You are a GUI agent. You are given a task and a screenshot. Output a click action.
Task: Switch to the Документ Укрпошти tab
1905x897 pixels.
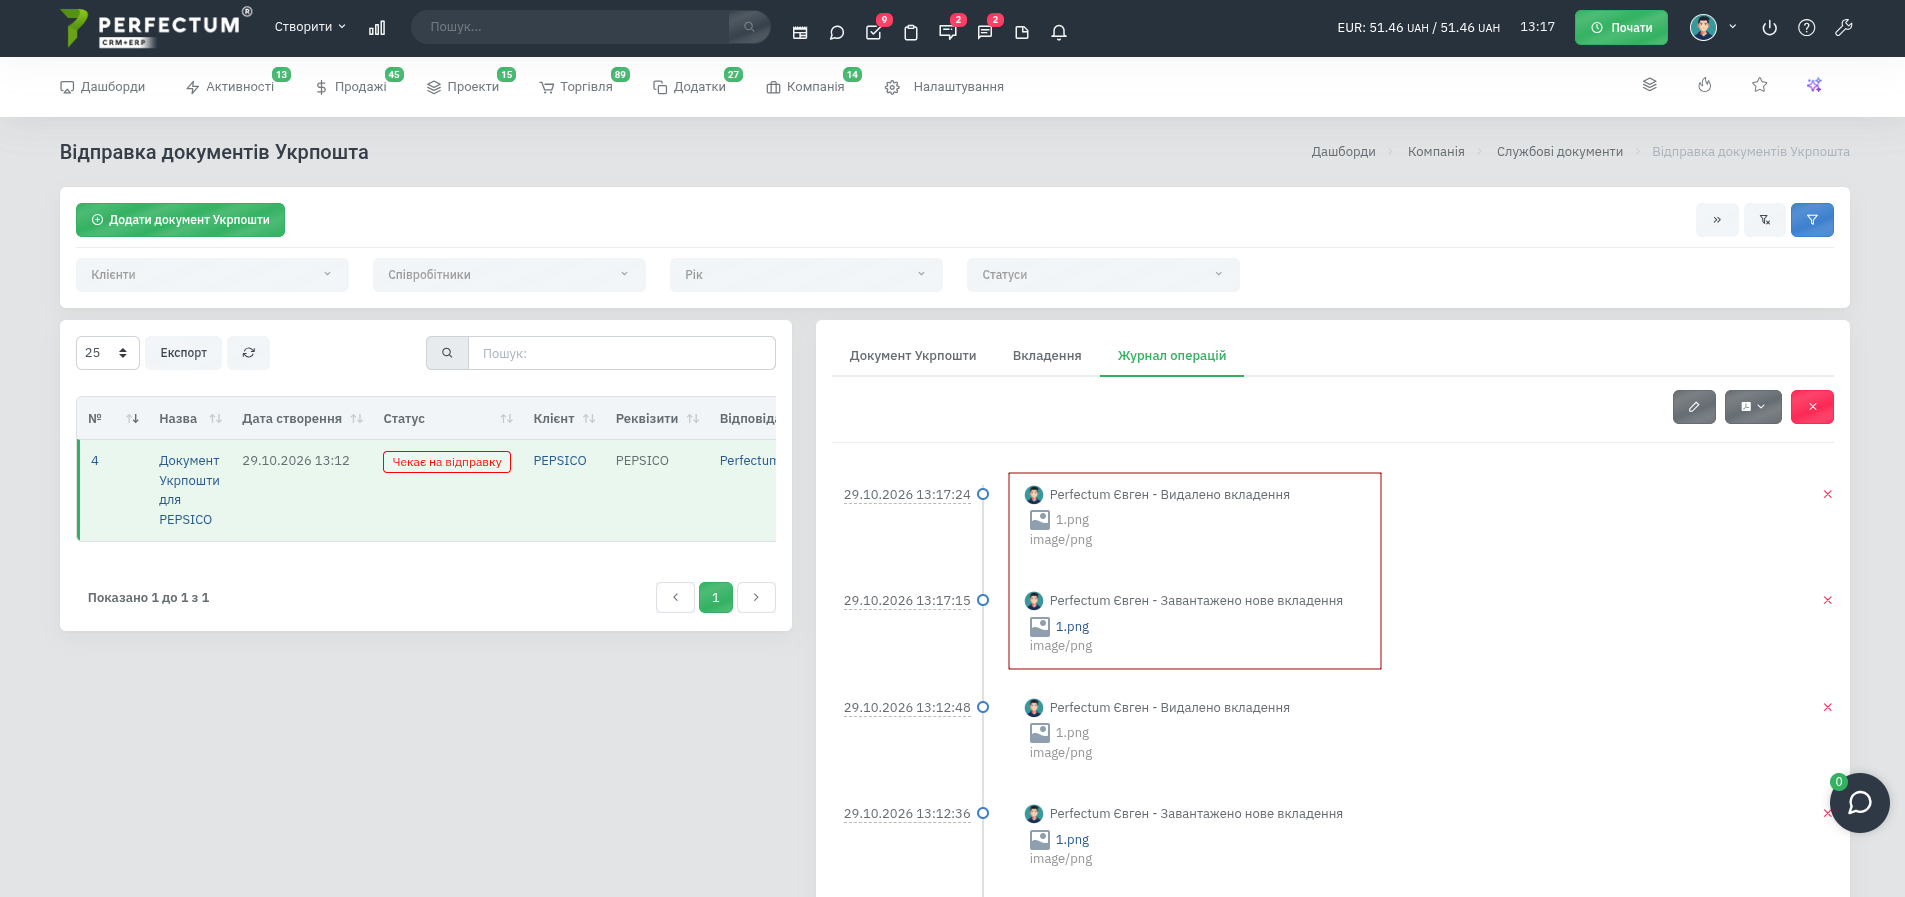click(913, 356)
